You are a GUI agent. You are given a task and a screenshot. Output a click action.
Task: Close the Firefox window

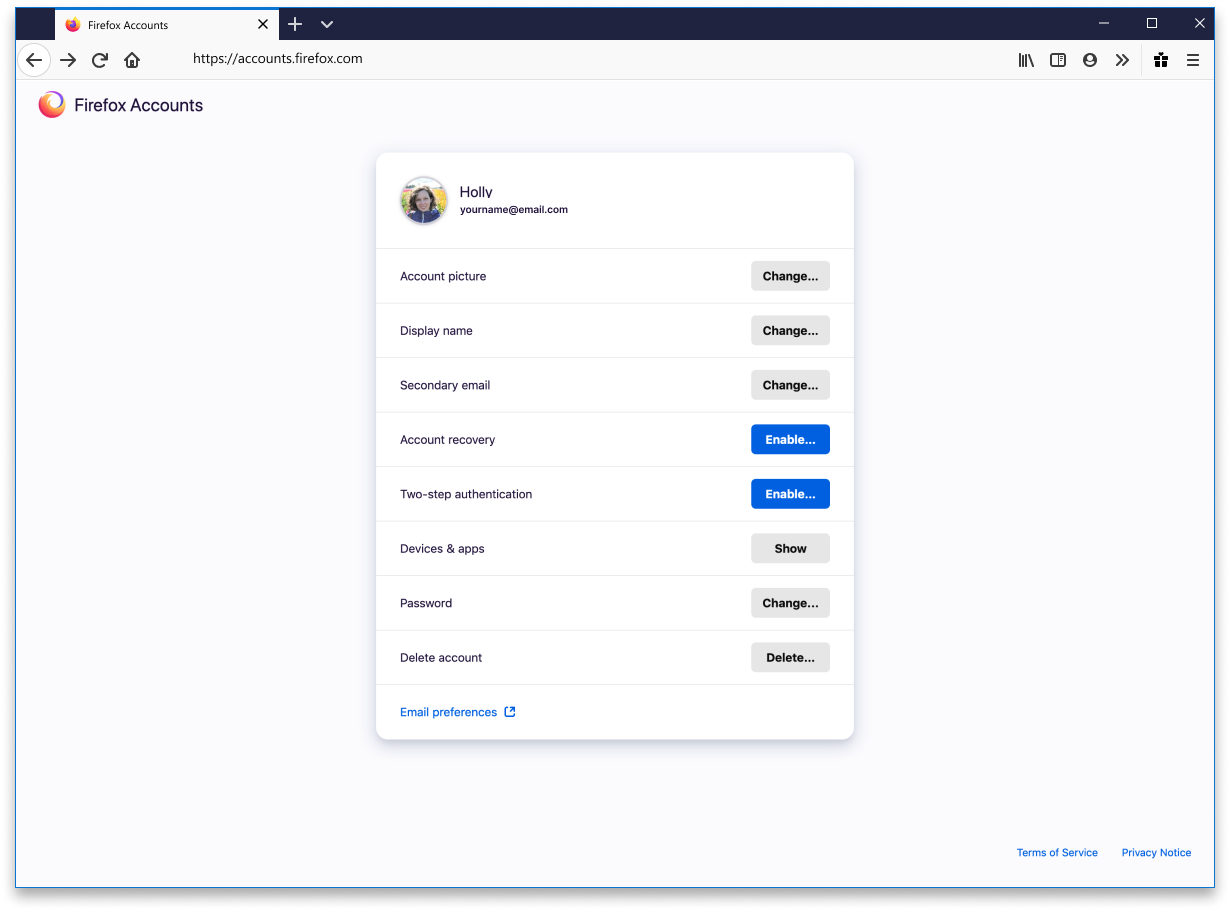pos(1200,23)
